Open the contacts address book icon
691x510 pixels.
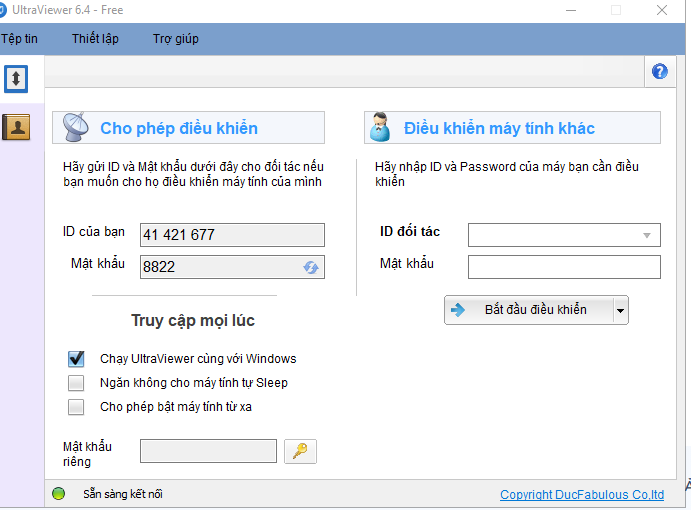pos(16,127)
